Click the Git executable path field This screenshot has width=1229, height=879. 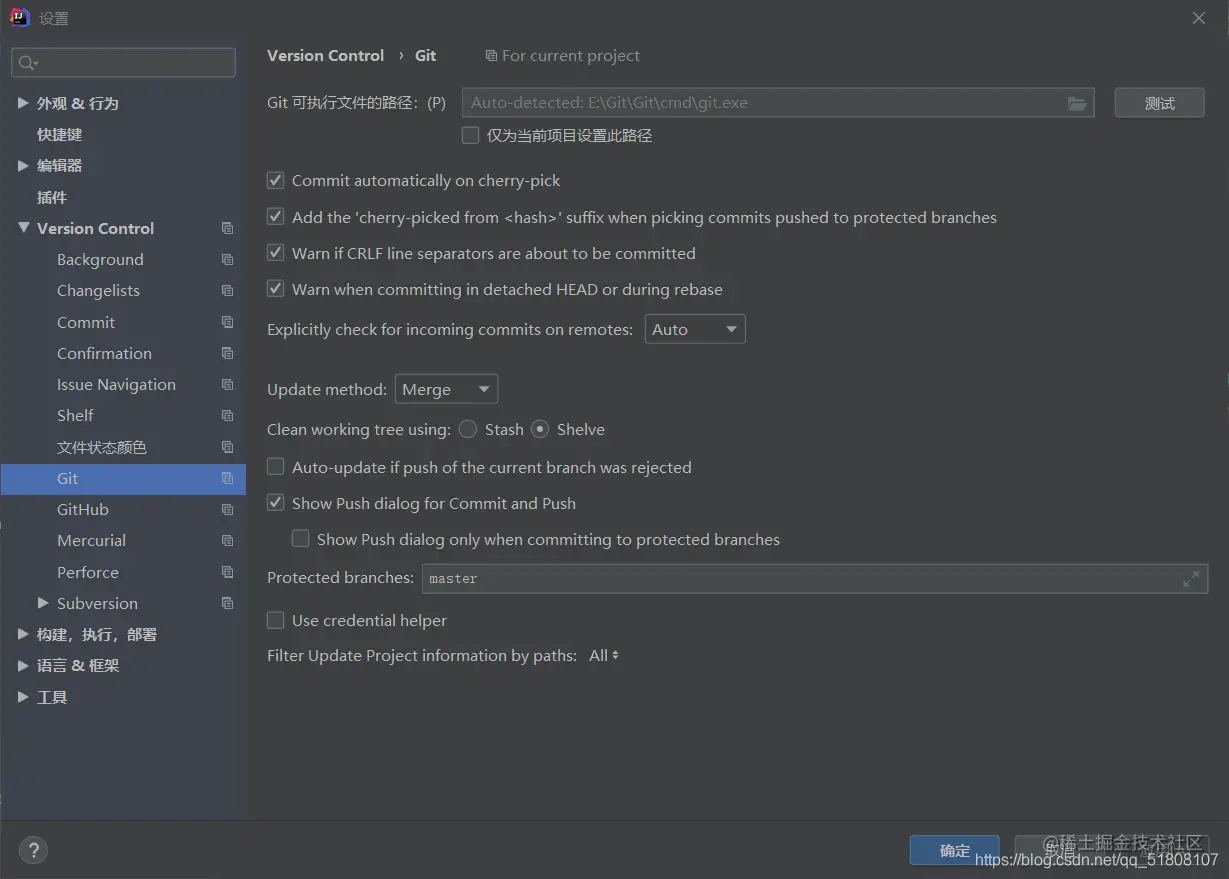(778, 103)
